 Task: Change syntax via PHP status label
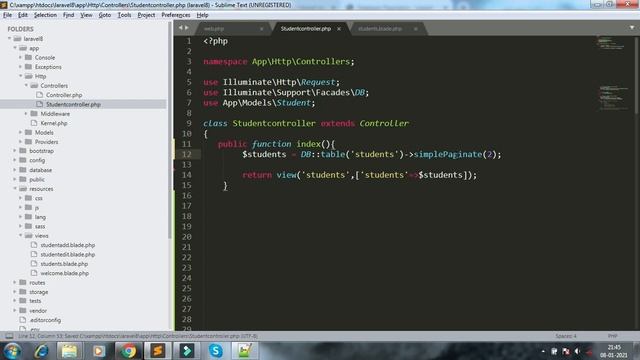coord(612,336)
